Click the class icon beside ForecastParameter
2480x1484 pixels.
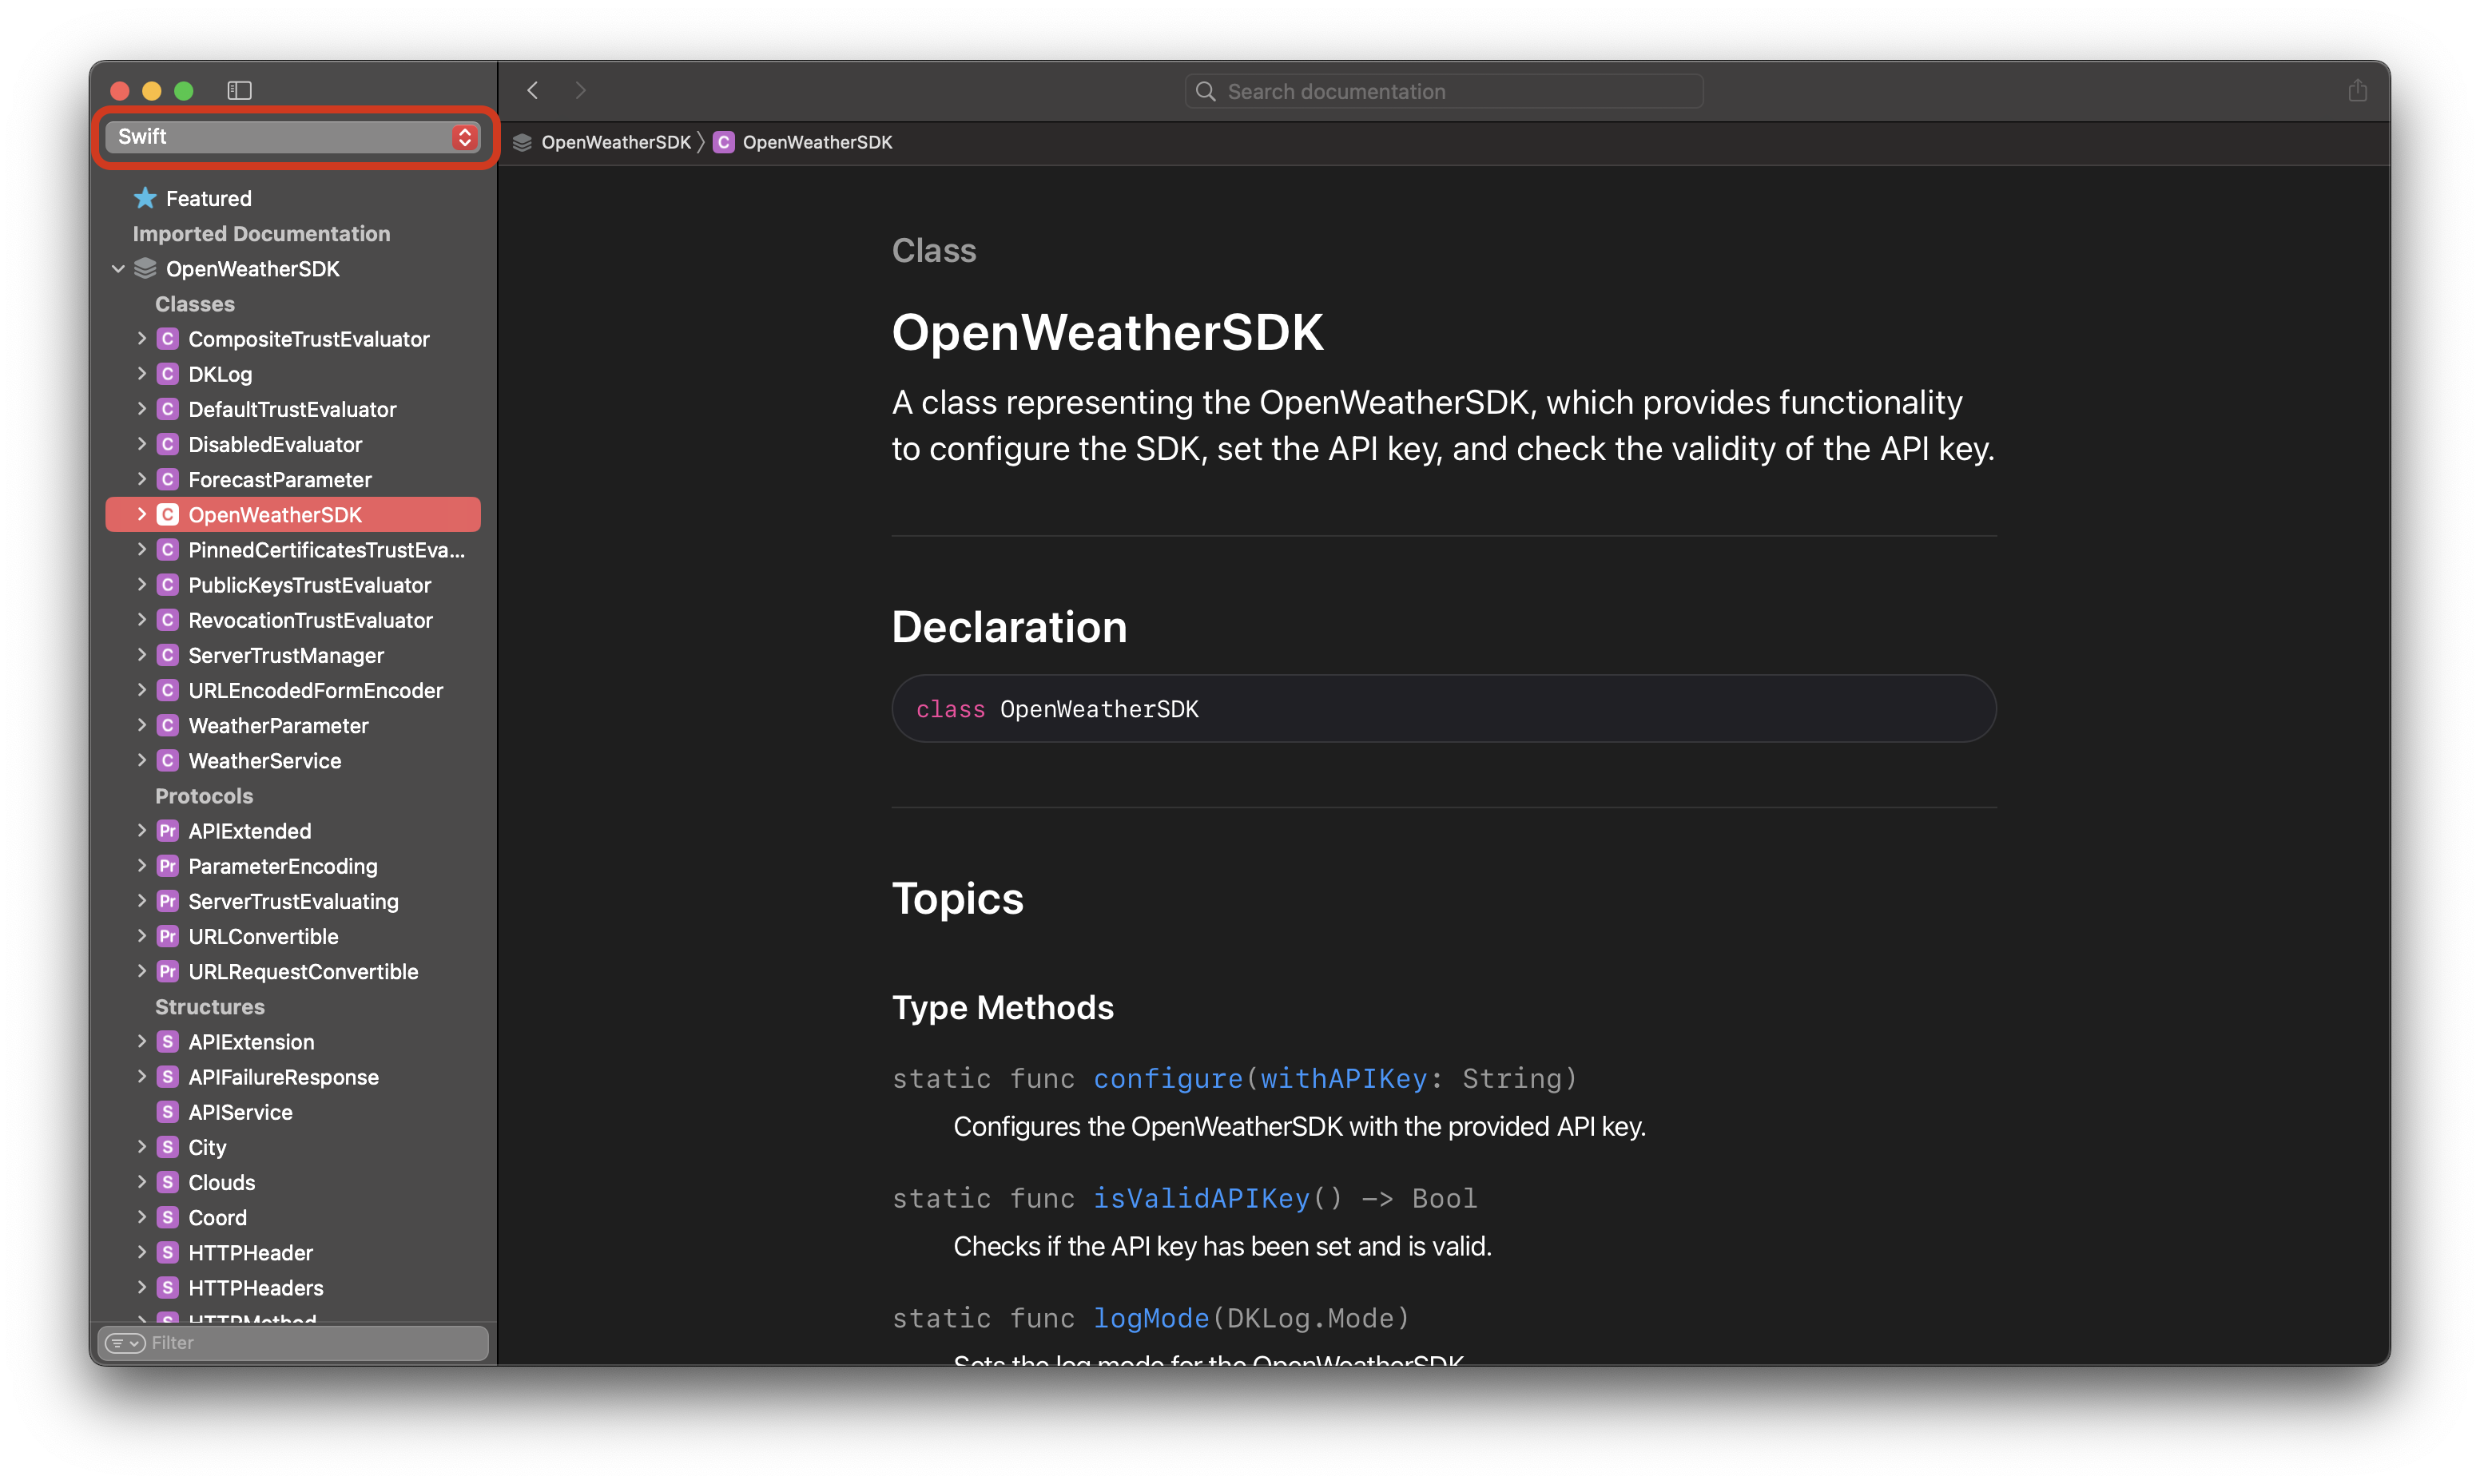pos(168,479)
